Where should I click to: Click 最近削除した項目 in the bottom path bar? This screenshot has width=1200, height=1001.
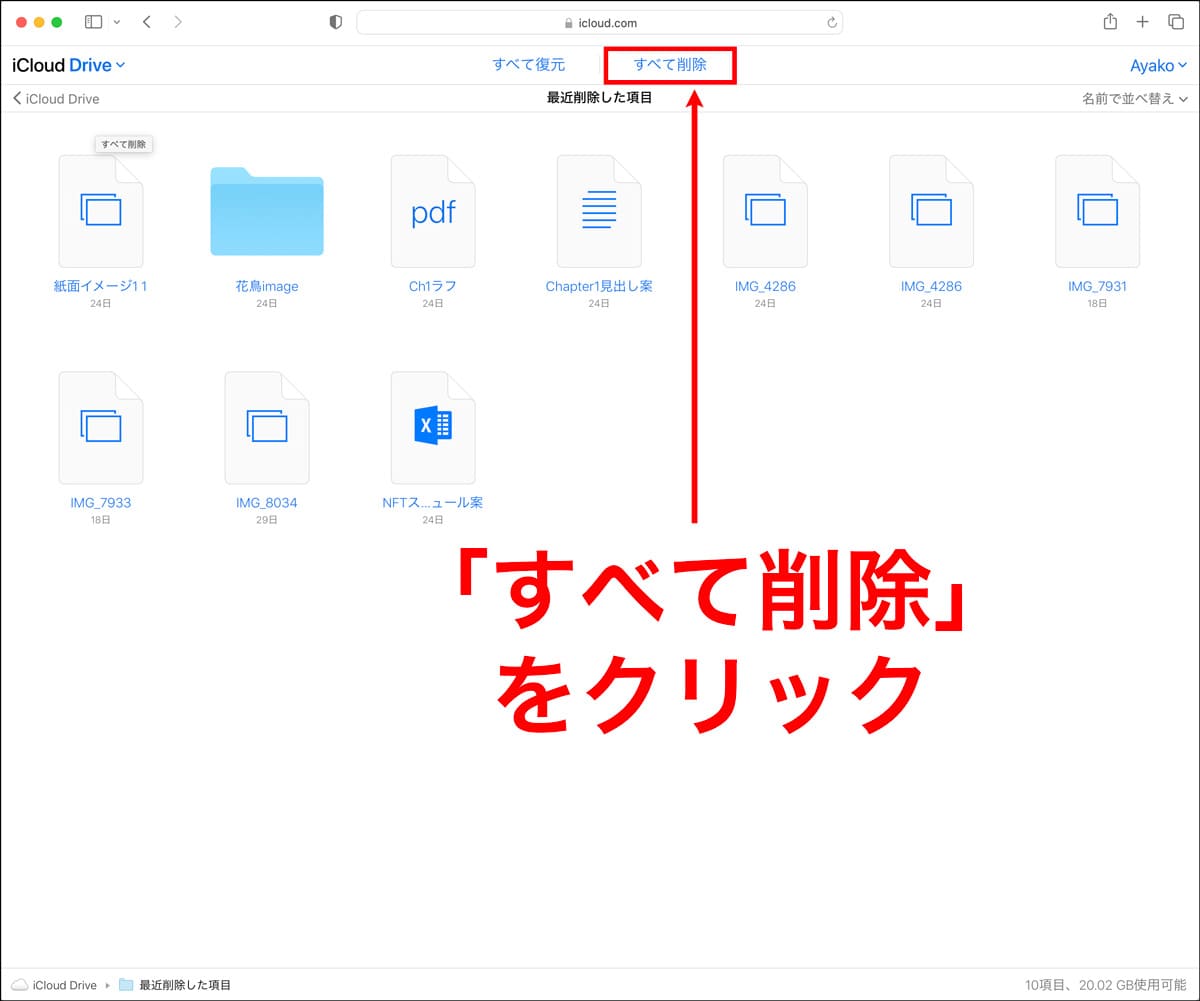click(x=185, y=985)
